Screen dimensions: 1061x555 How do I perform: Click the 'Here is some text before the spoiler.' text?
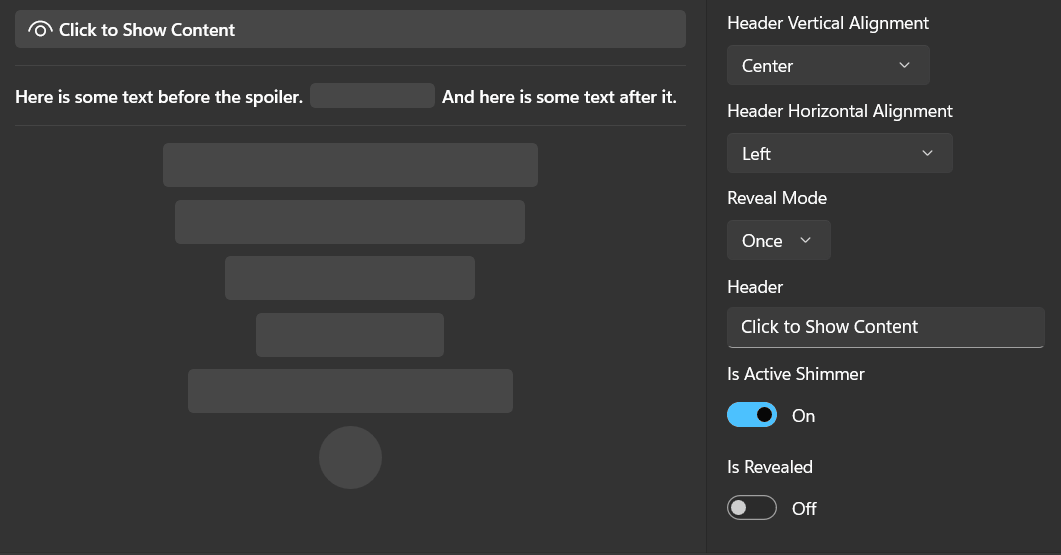[x=159, y=97]
